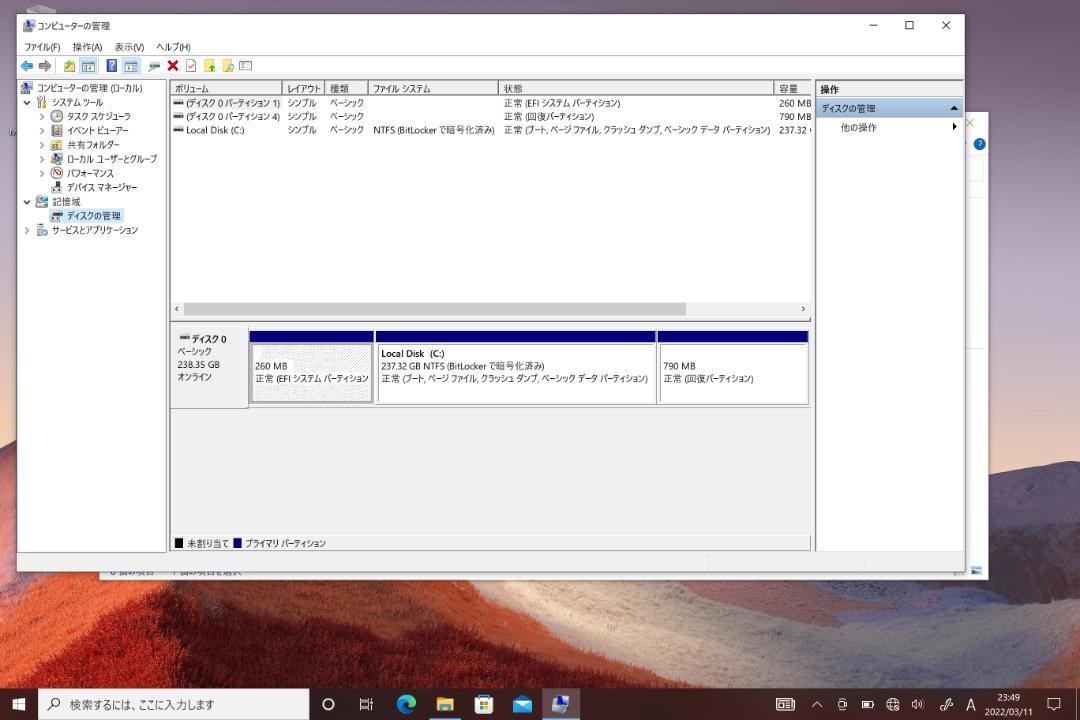This screenshot has height=720, width=1080.
Task: Toggle the Show/Hide Console Tree toolbar icon
Action: tap(88, 66)
